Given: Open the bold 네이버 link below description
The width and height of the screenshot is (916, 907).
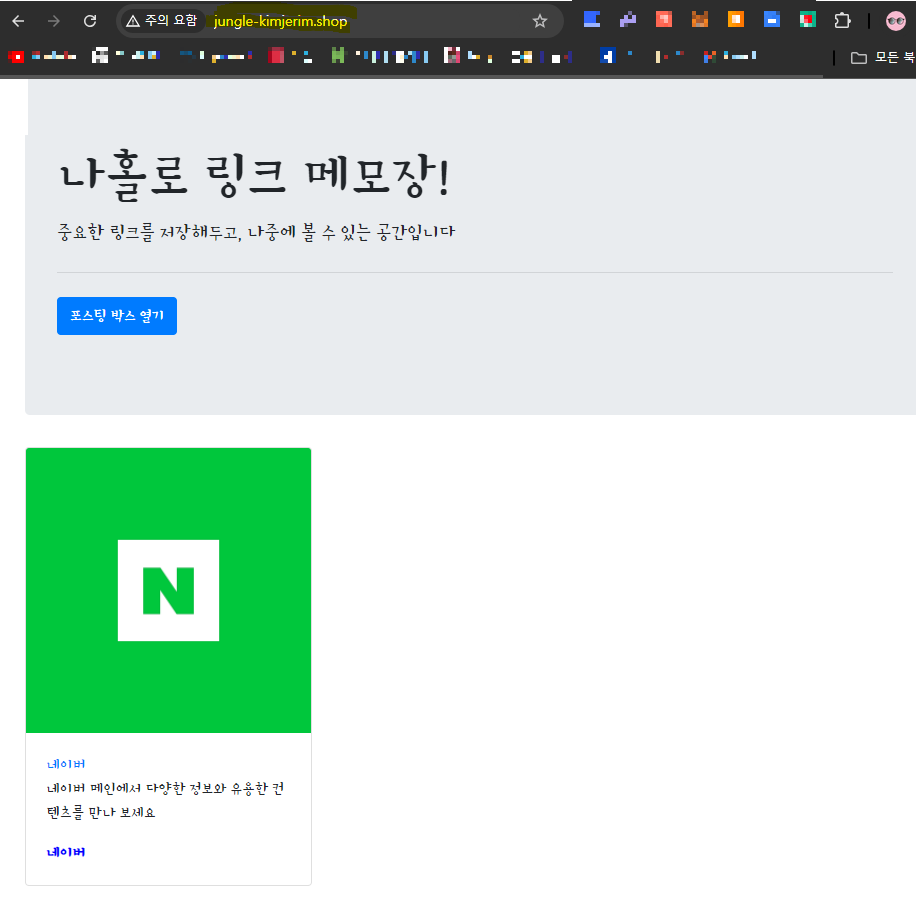Looking at the screenshot, I should [66, 852].
